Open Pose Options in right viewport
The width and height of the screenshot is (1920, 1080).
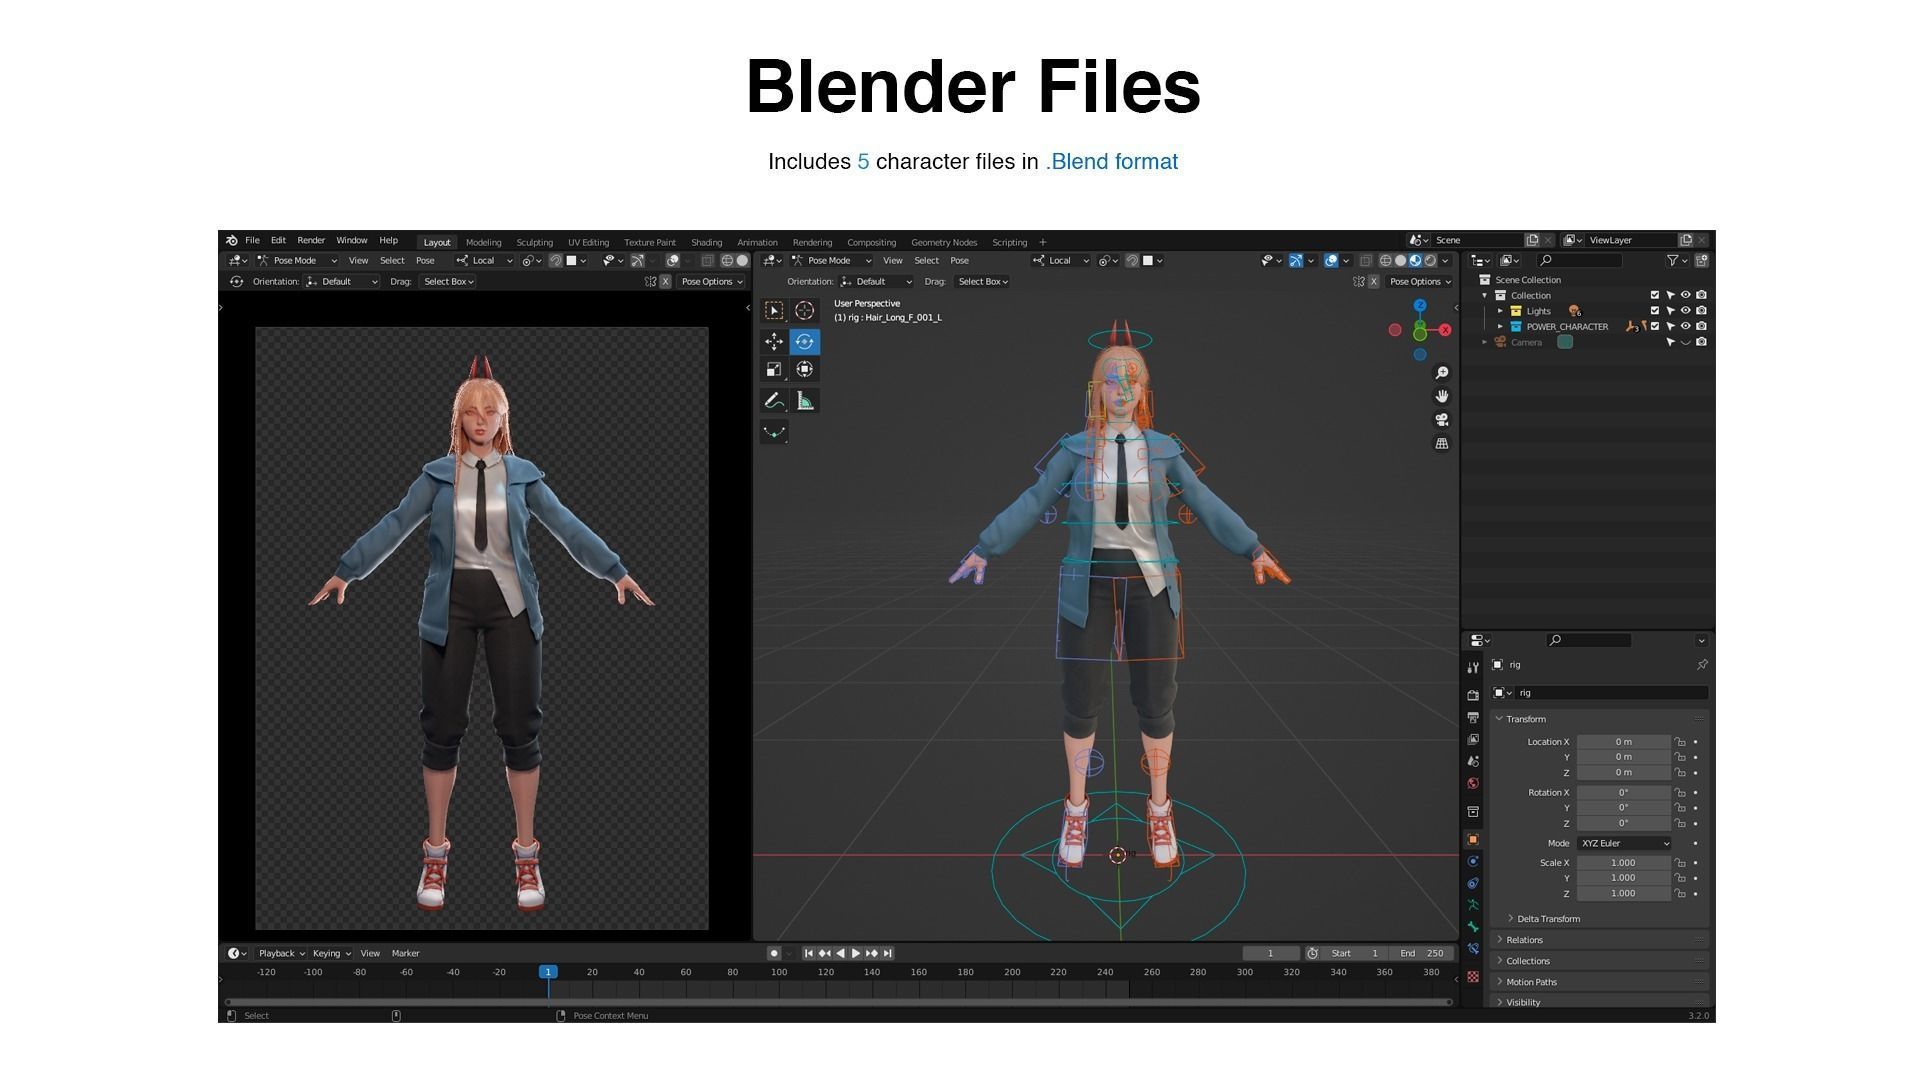(1416, 282)
